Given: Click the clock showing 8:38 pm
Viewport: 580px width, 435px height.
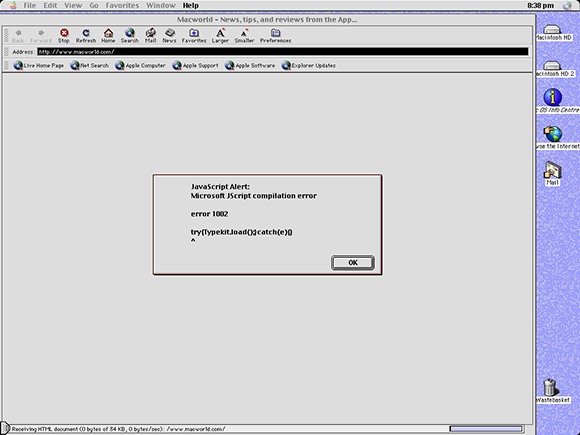Looking at the screenshot, I should point(540,5).
